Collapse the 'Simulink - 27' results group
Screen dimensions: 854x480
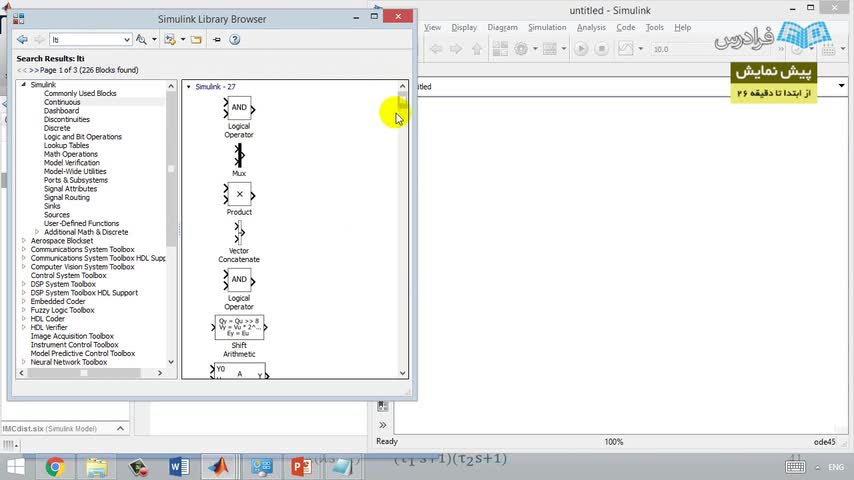pyautogui.click(x=188, y=87)
